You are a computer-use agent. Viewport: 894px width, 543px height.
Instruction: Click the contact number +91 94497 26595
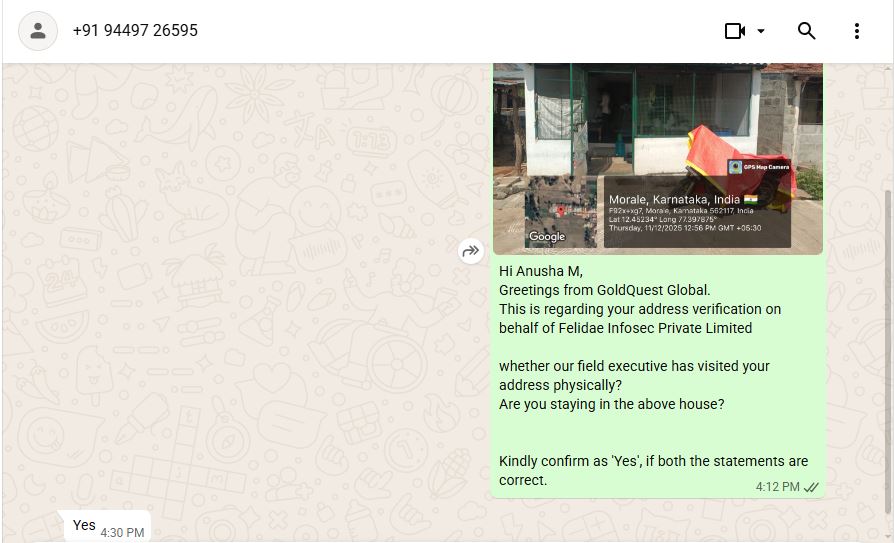[x=135, y=30]
